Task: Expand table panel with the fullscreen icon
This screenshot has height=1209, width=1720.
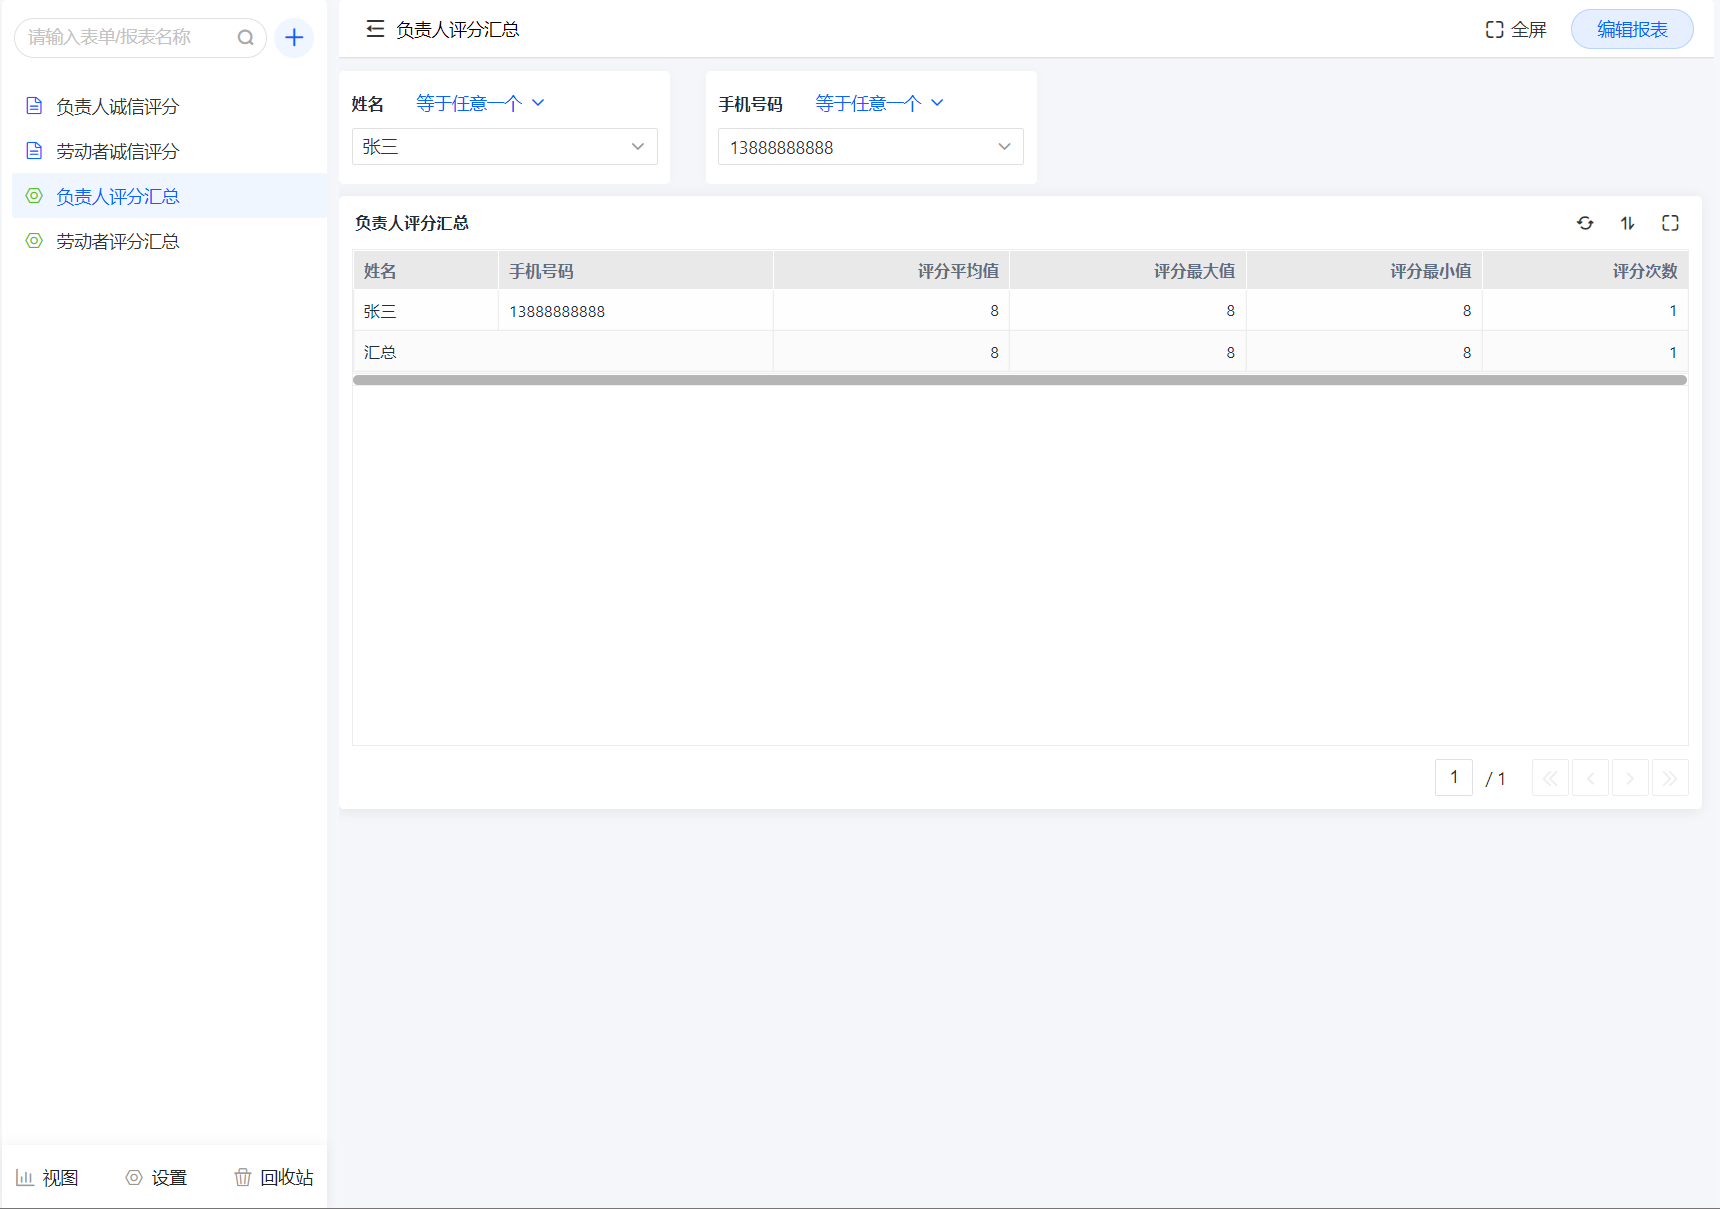Action: click(1670, 223)
